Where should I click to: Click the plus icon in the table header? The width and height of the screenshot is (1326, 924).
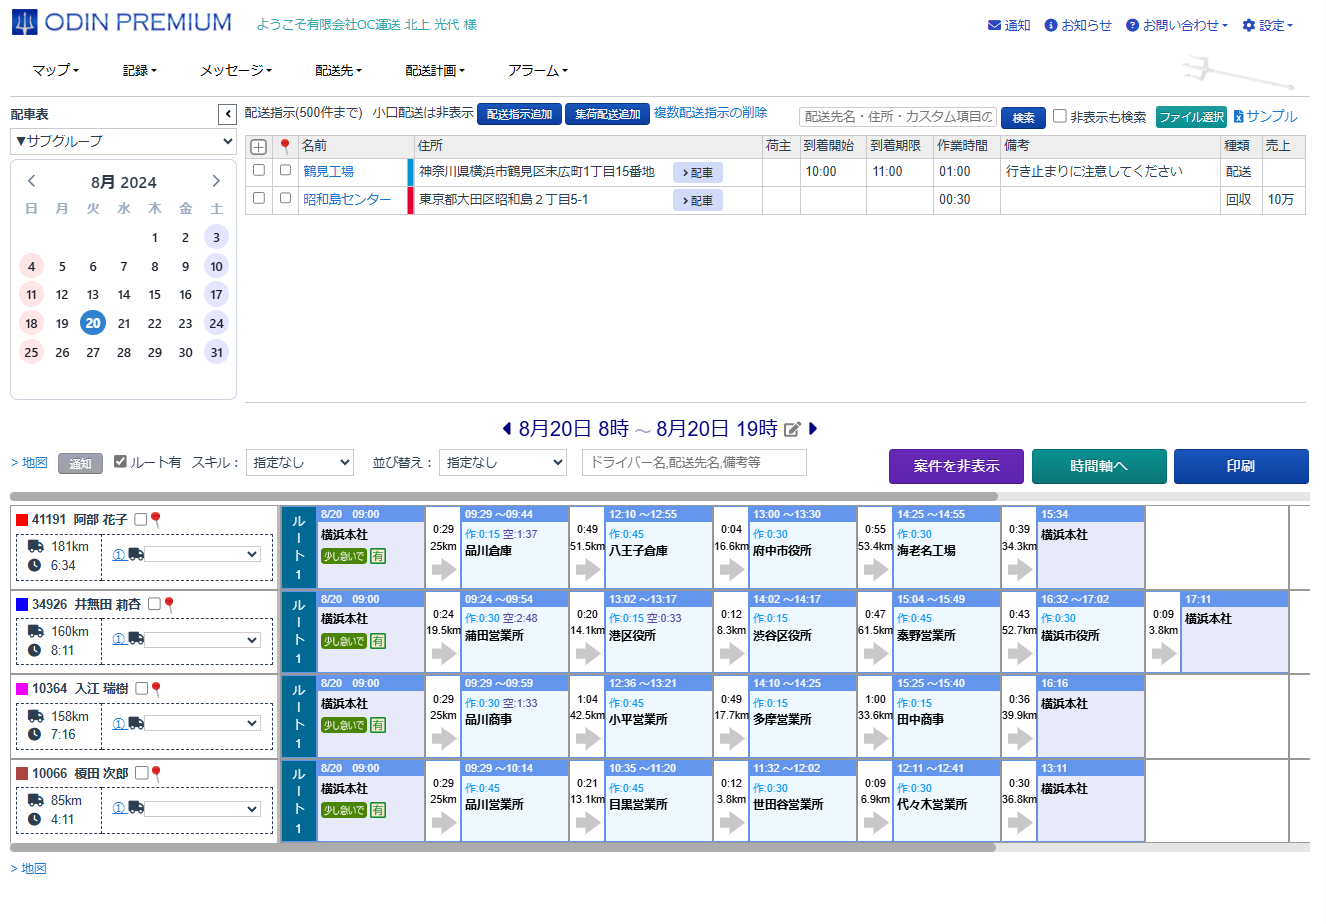pyautogui.click(x=258, y=146)
